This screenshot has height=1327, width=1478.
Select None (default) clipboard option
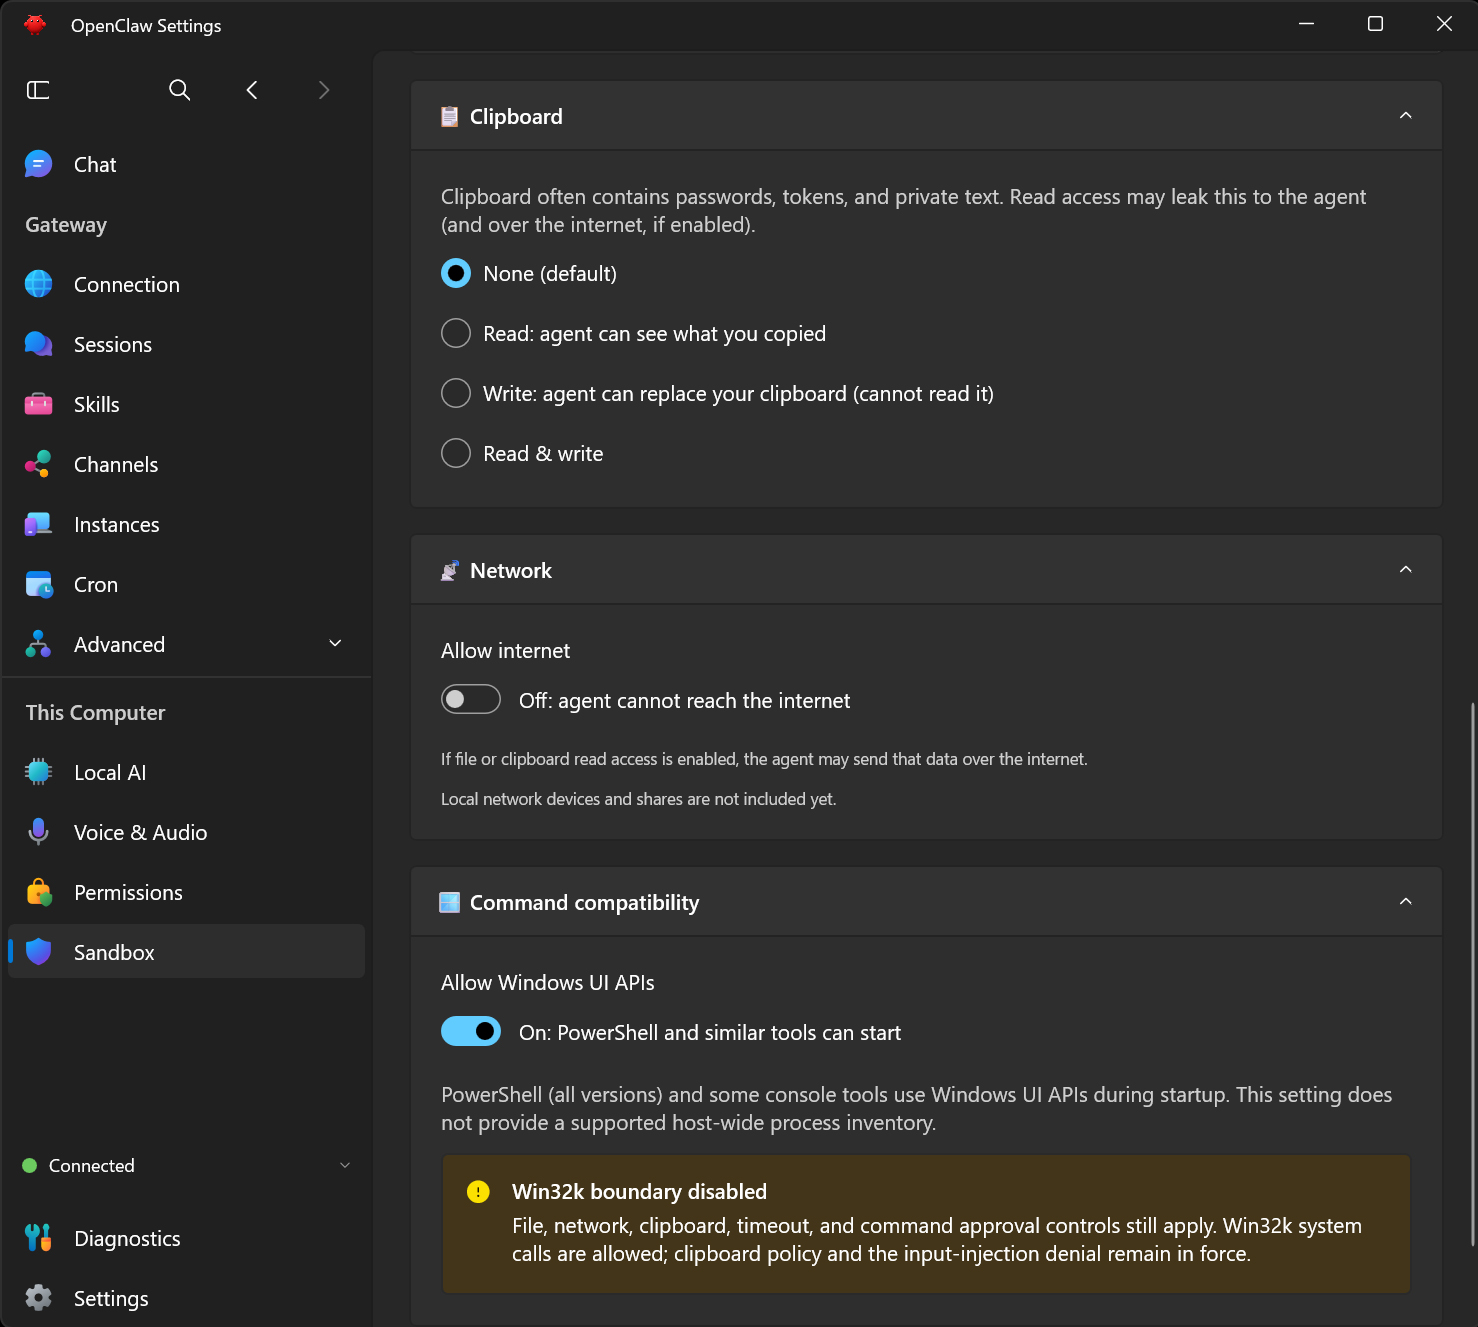click(456, 273)
